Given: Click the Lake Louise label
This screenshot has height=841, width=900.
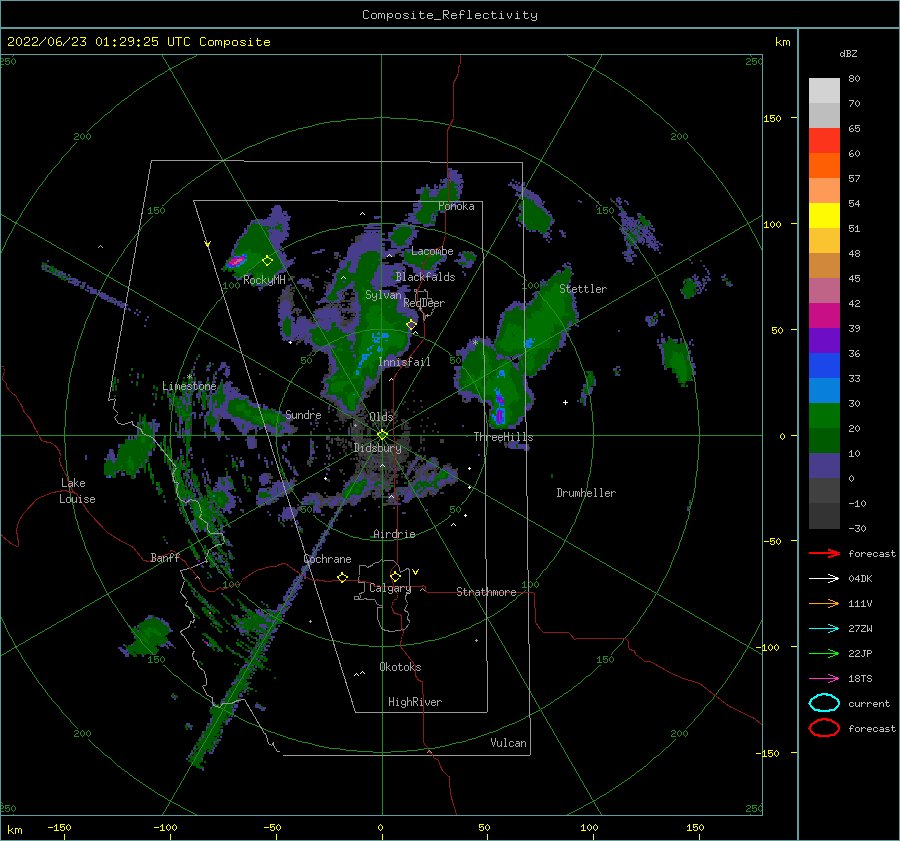Looking at the screenshot, I should (77, 491).
